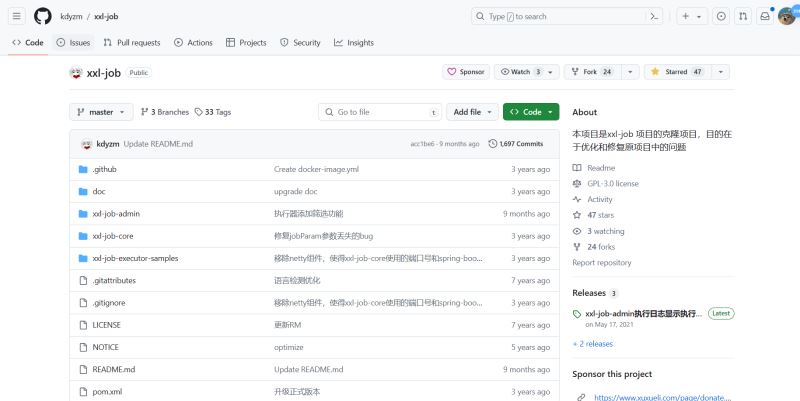The image size is (800, 401).
Task: Open the .gitignore file
Action: point(109,303)
